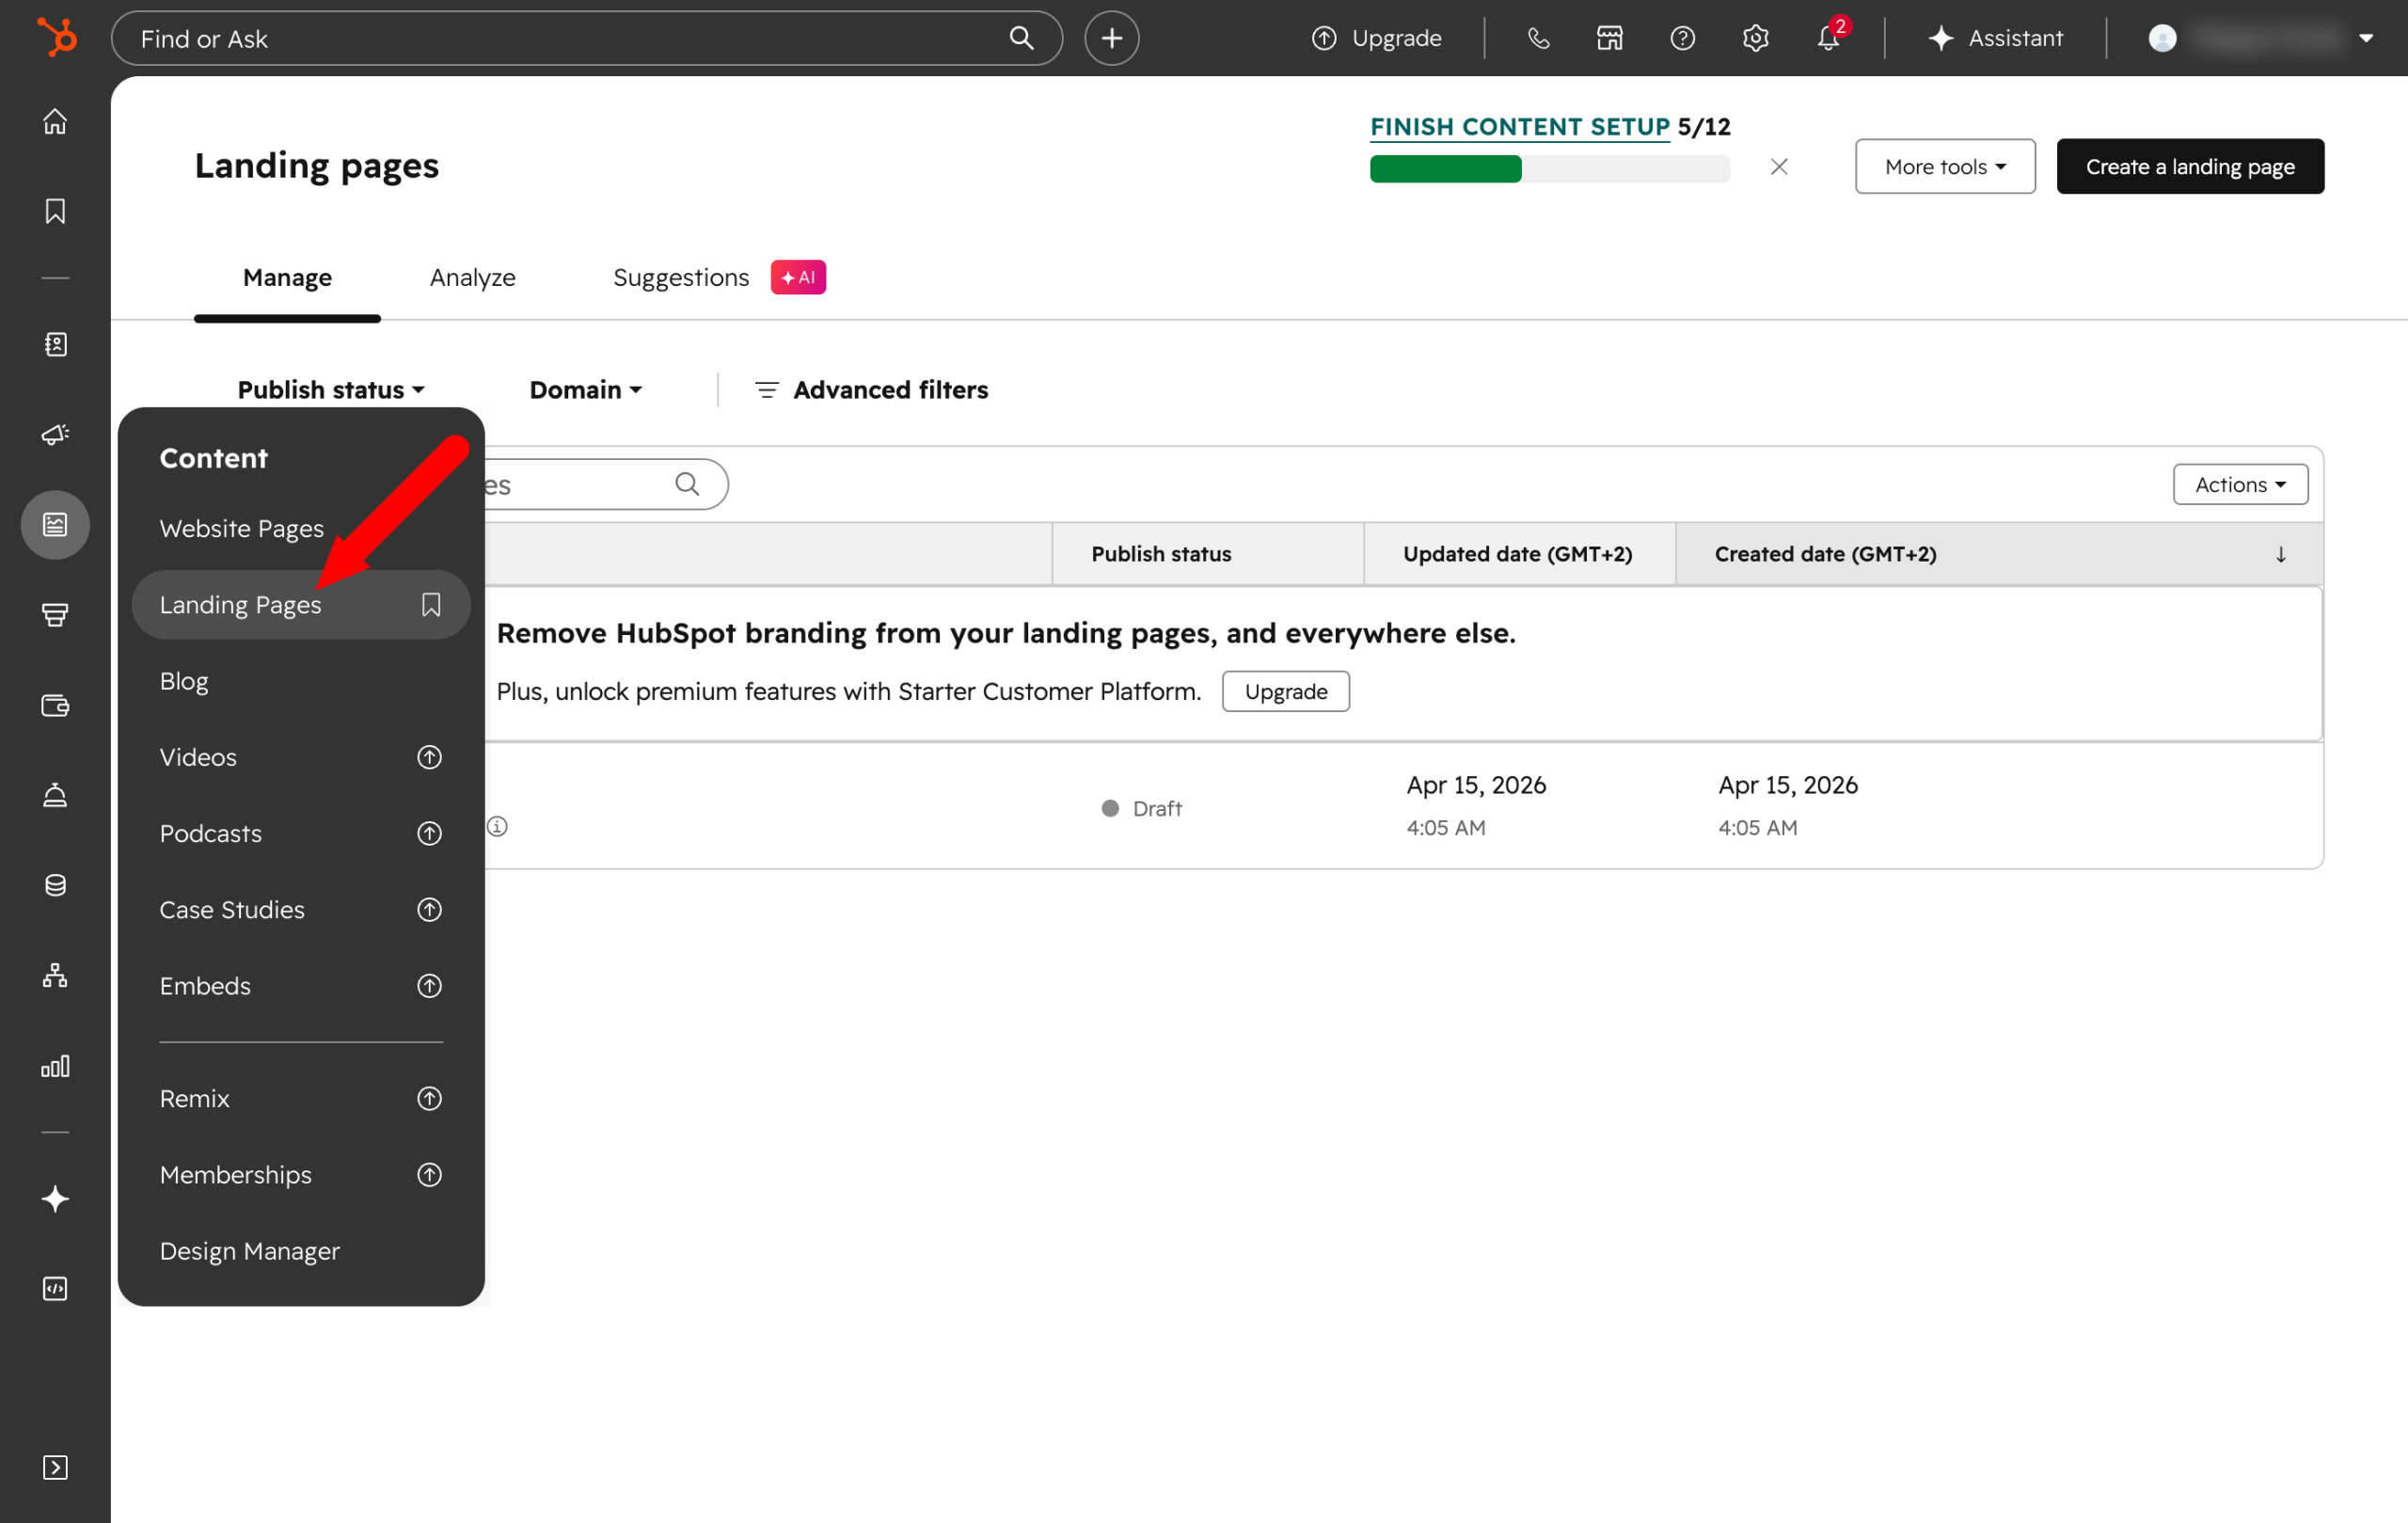
Task: Select Blog in Content menu
Action: [184, 681]
